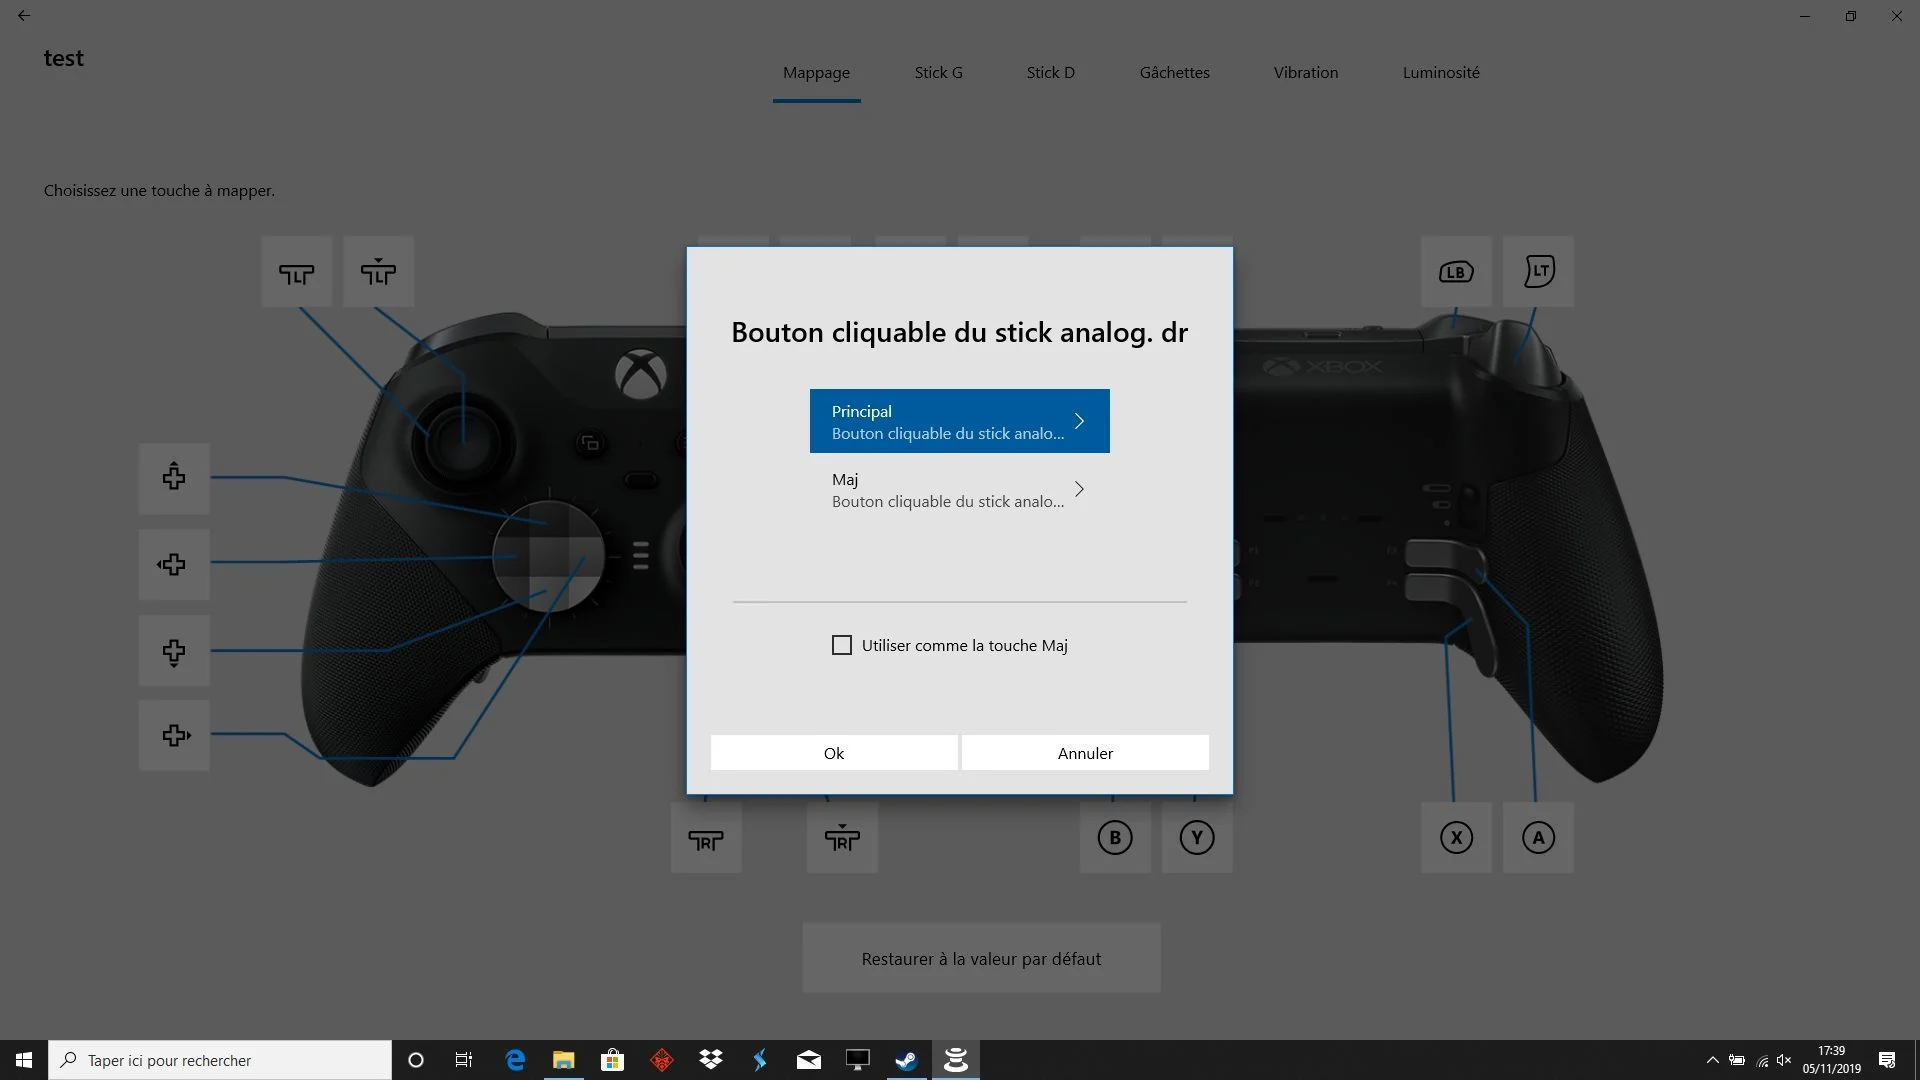Go back using the top-left arrow

24,16
